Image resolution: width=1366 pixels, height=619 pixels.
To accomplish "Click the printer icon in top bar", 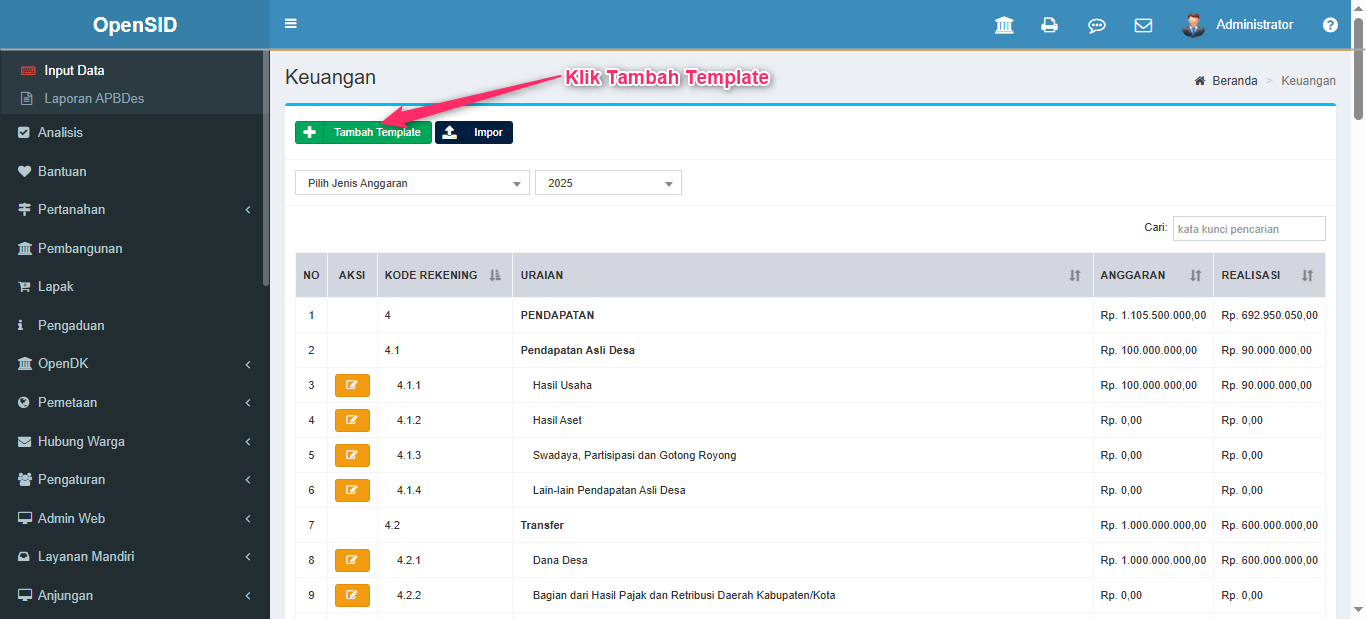I will click(x=1049, y=25).
